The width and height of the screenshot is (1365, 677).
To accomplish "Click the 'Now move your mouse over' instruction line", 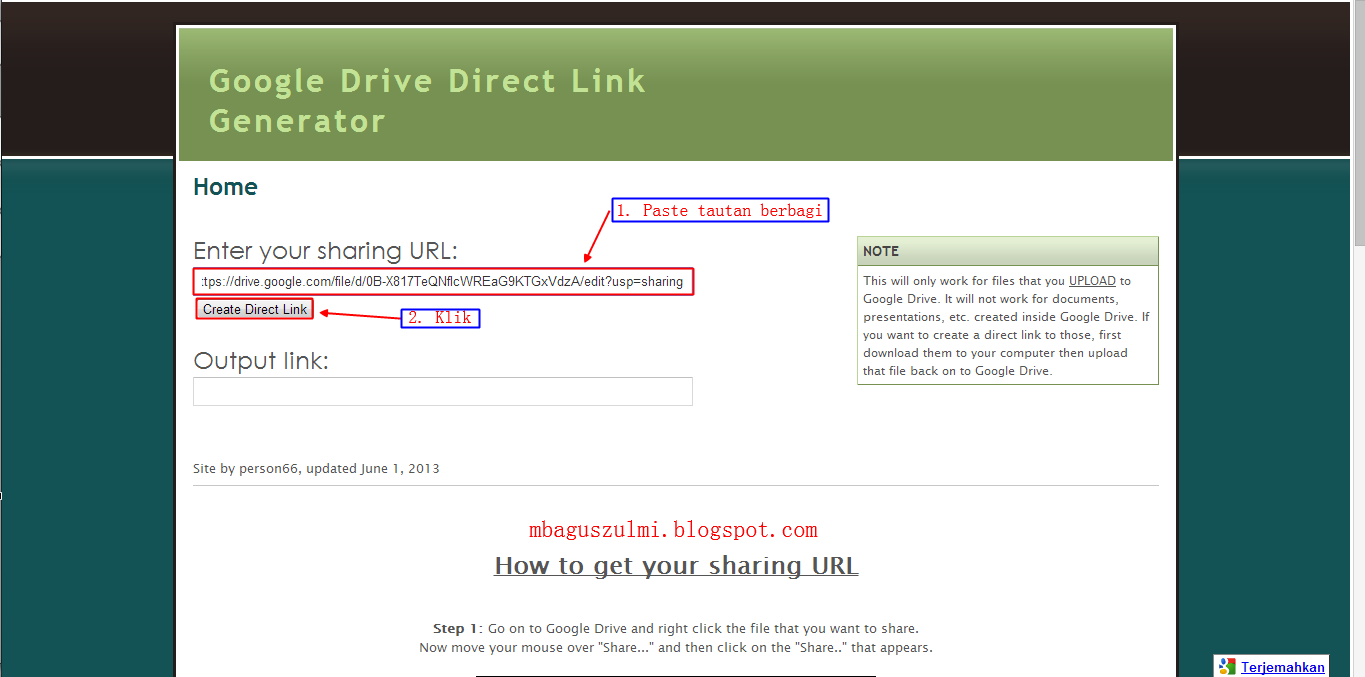I will coord(676,647).
